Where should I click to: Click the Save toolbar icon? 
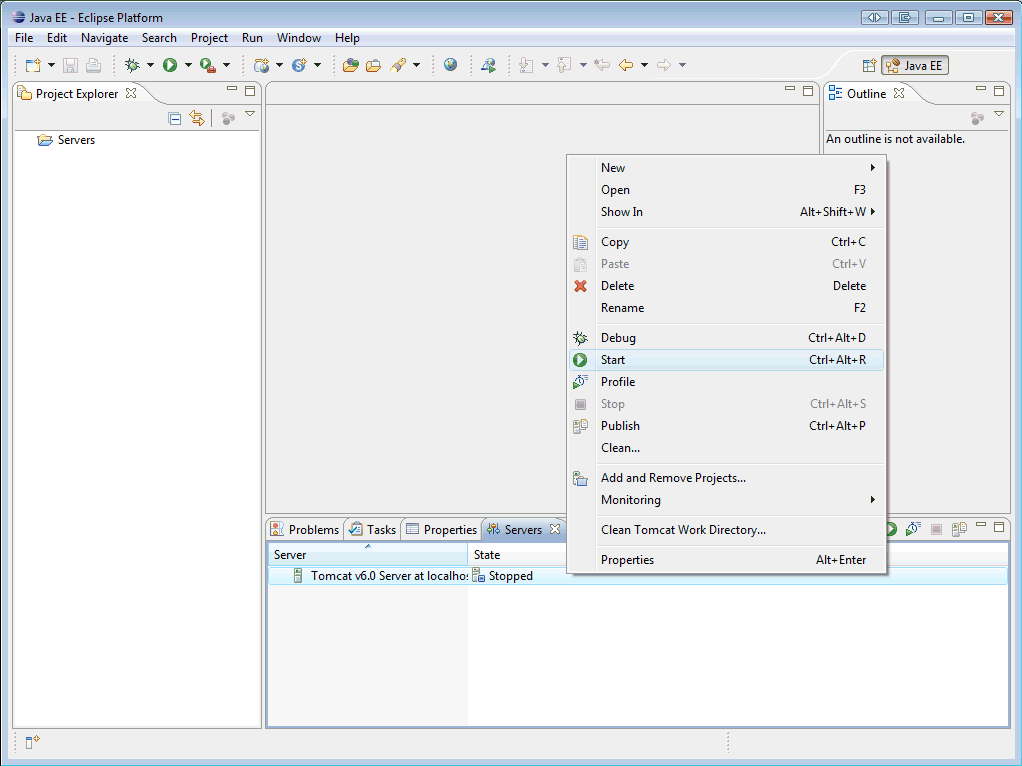(70, 65)
